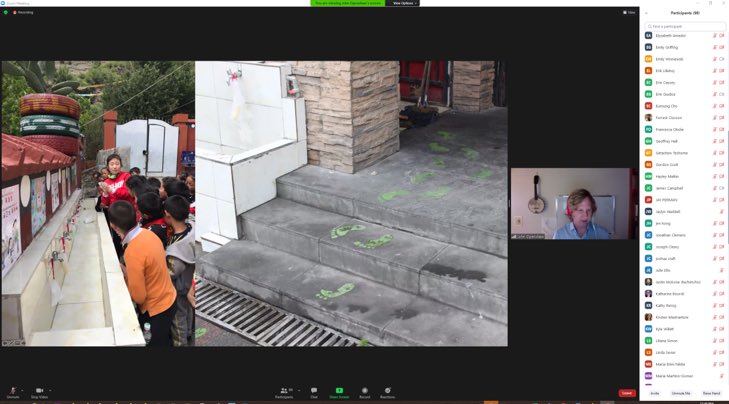729x404 pixels.
Task: Click the Stop Video camera icon
Action: (40, 391)
